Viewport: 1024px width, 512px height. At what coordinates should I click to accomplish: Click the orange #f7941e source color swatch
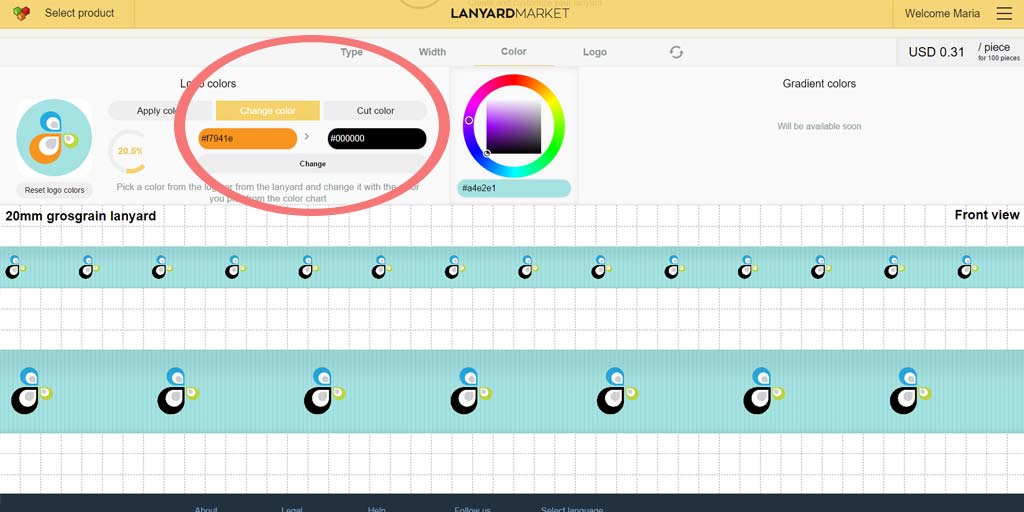[x=247, y=139]
